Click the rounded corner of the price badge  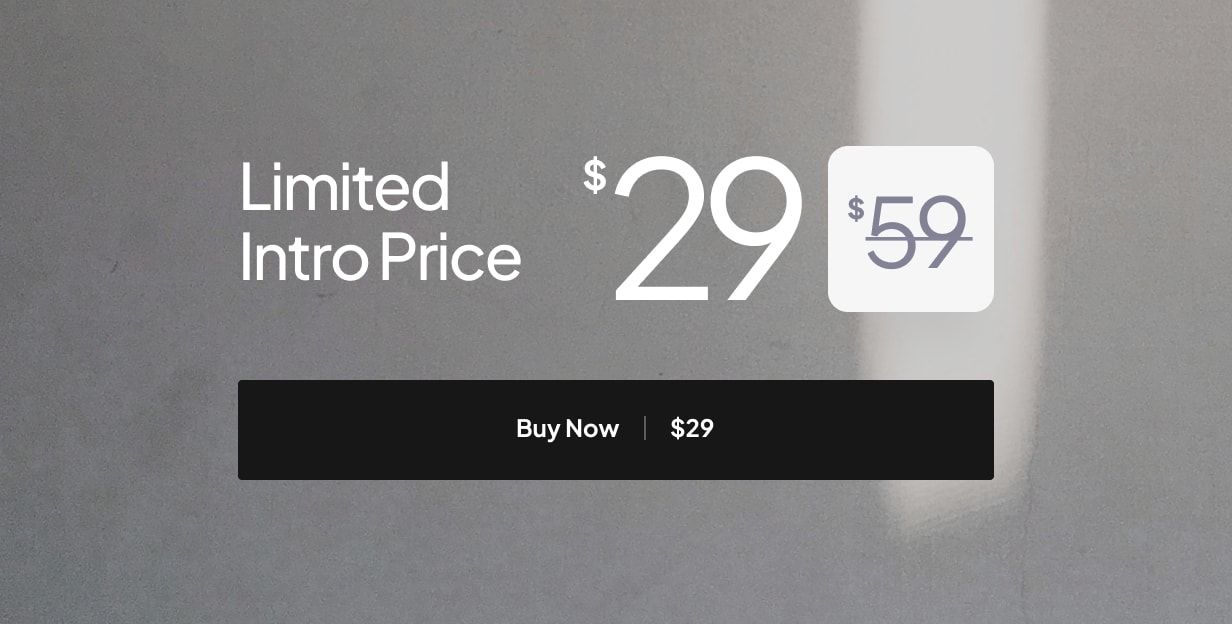tap(840, 152)
